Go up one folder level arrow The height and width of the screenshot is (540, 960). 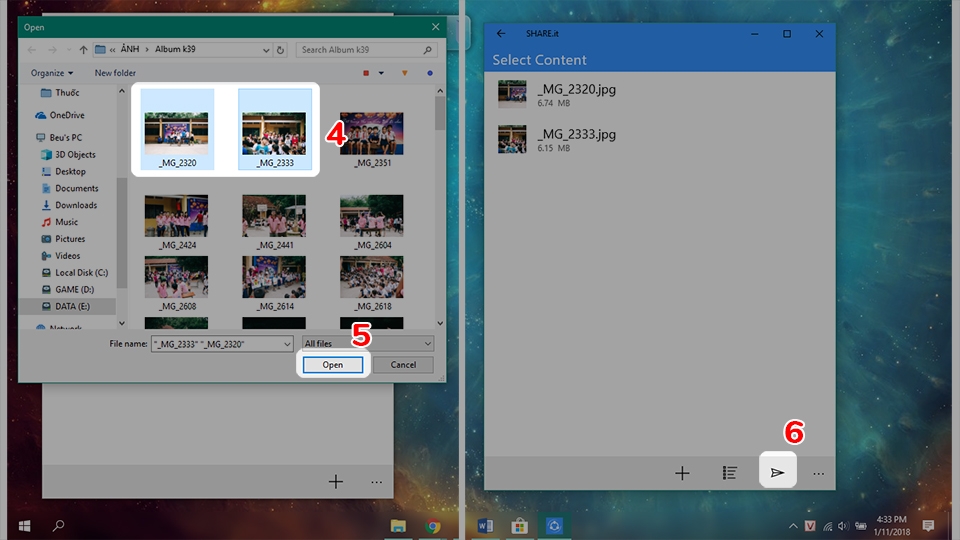(x=83, y=50)
